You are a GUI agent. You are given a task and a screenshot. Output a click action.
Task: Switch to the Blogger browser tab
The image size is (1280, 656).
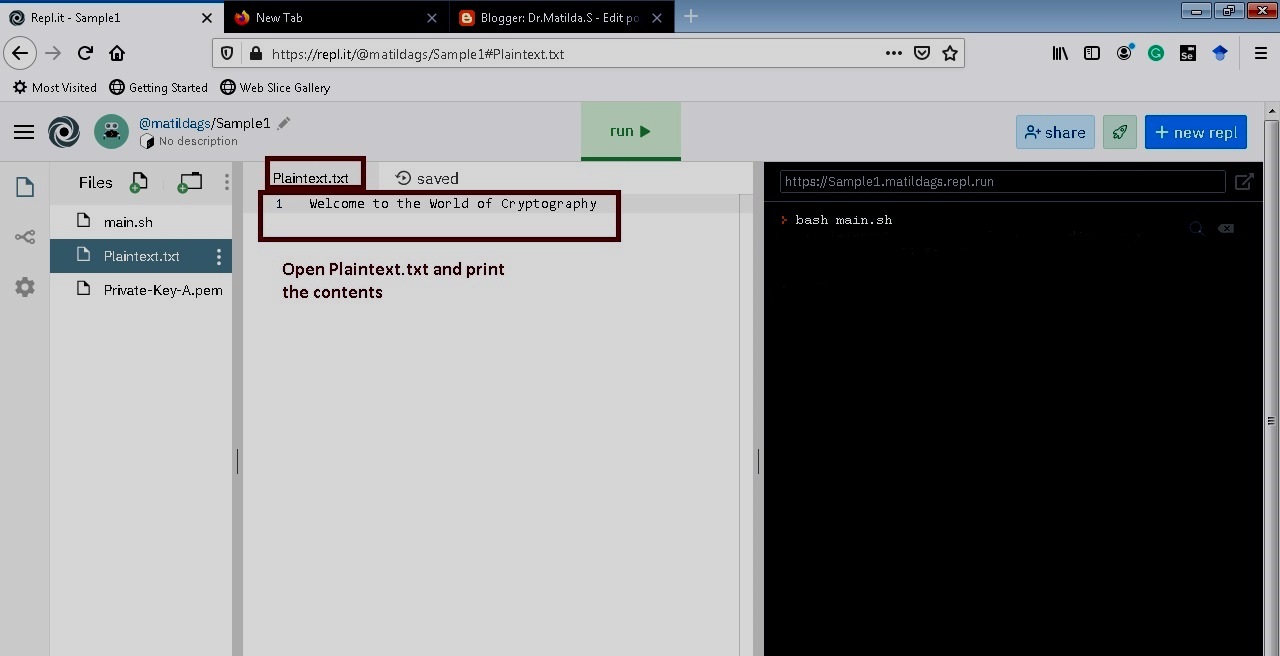(x=556, y=17)
